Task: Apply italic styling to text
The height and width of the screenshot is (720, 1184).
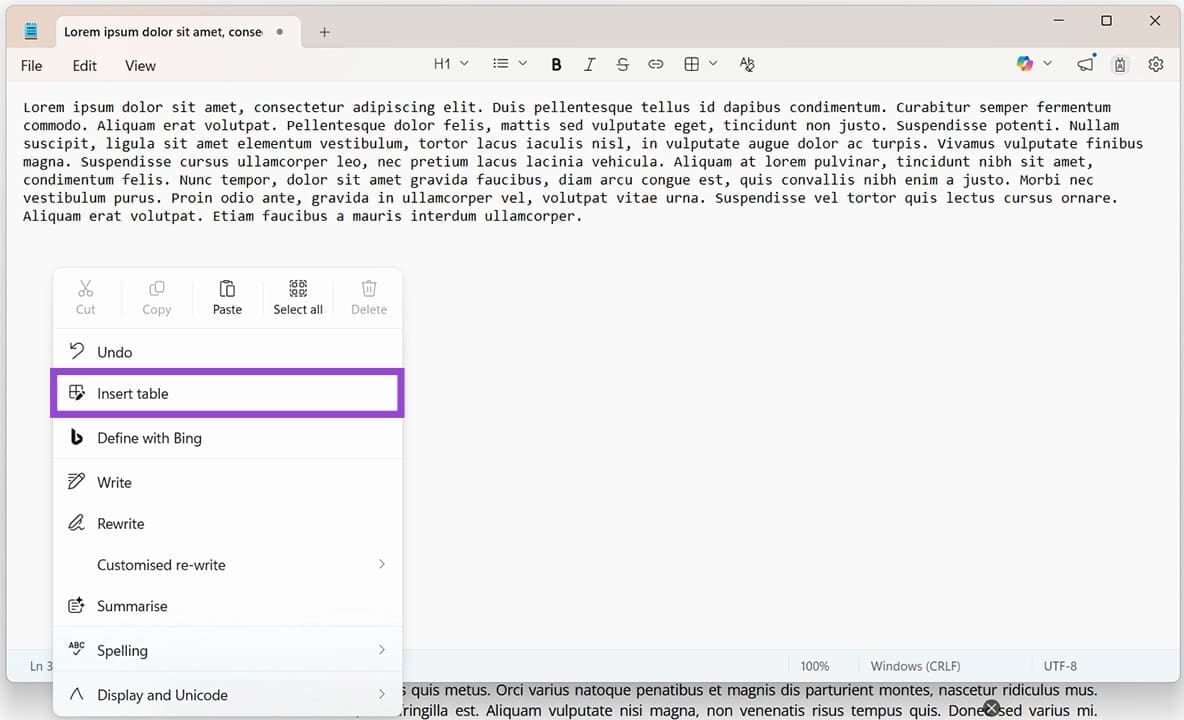Action: 589,63
